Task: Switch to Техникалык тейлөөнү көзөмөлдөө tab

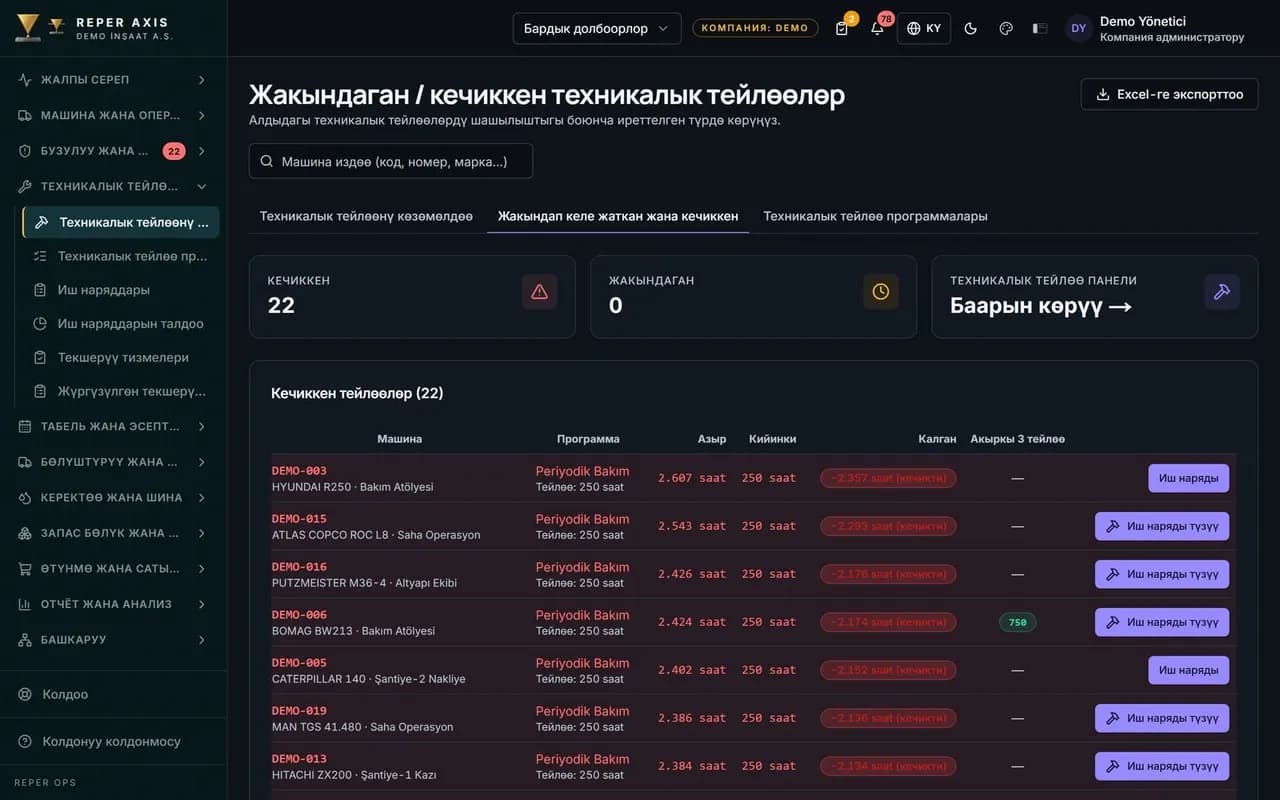Action: pos(366,216)
